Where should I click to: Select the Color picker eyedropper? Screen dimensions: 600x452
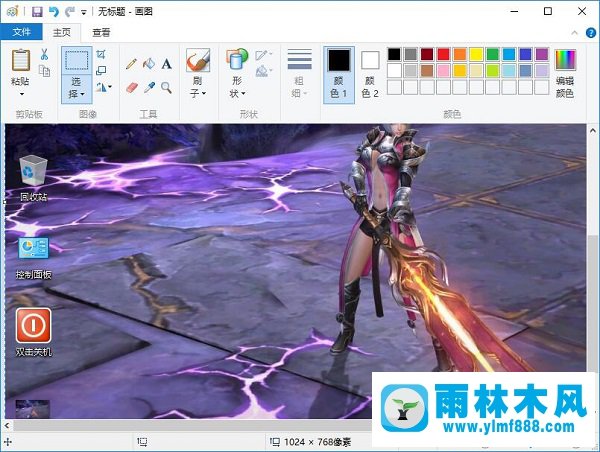149,88
